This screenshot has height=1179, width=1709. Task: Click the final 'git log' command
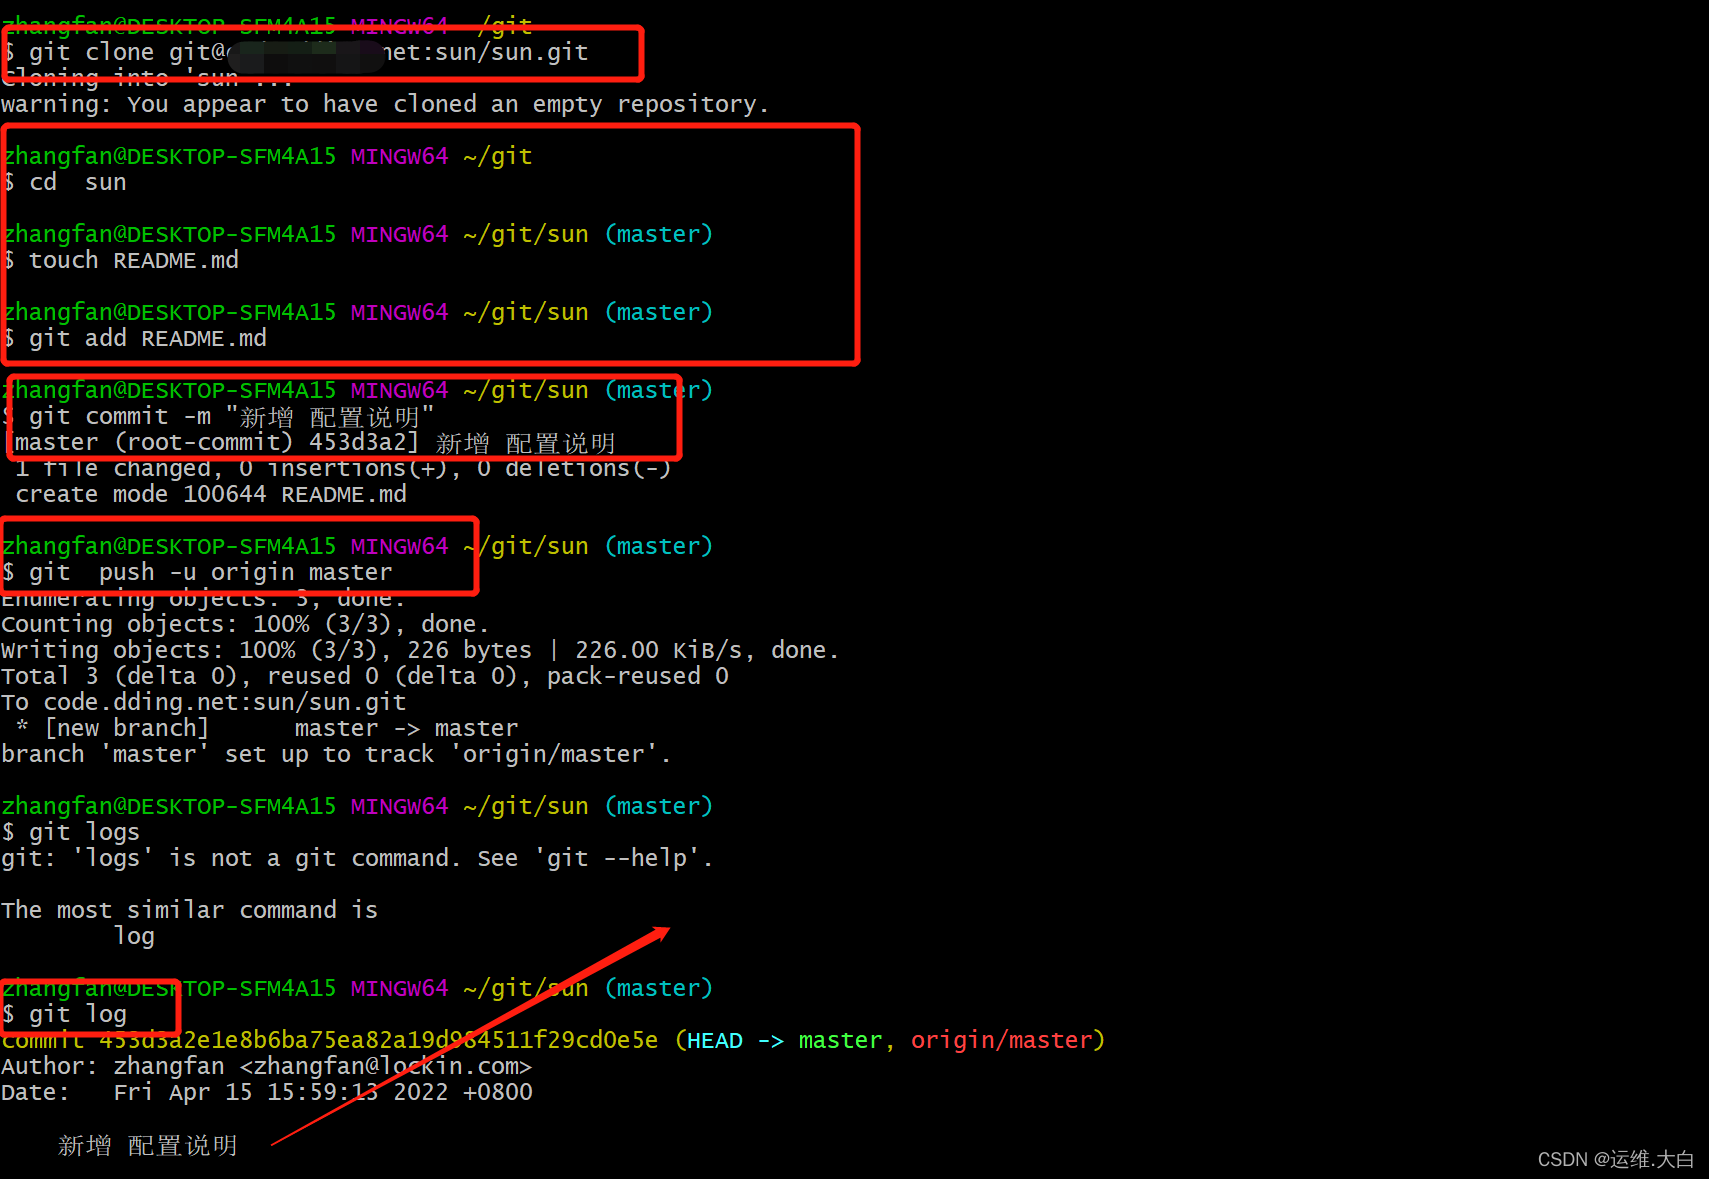tap(64, 1014)
